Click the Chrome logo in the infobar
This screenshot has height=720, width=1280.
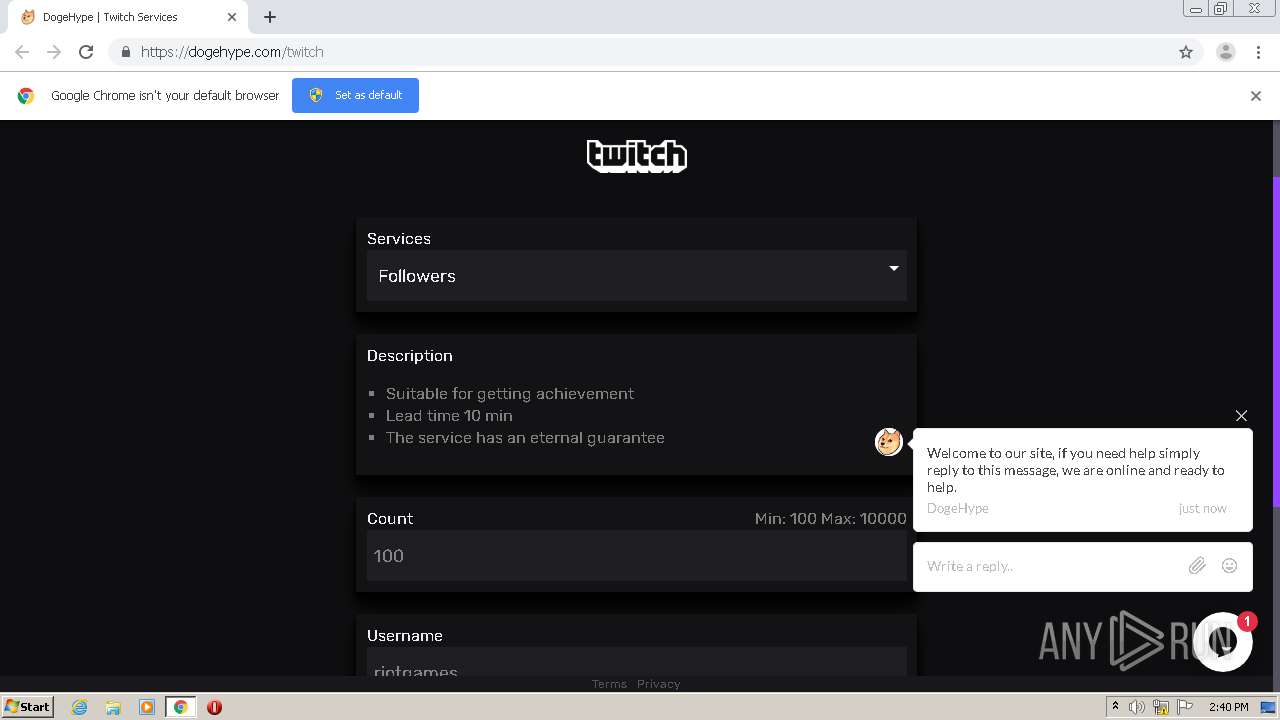26,96
